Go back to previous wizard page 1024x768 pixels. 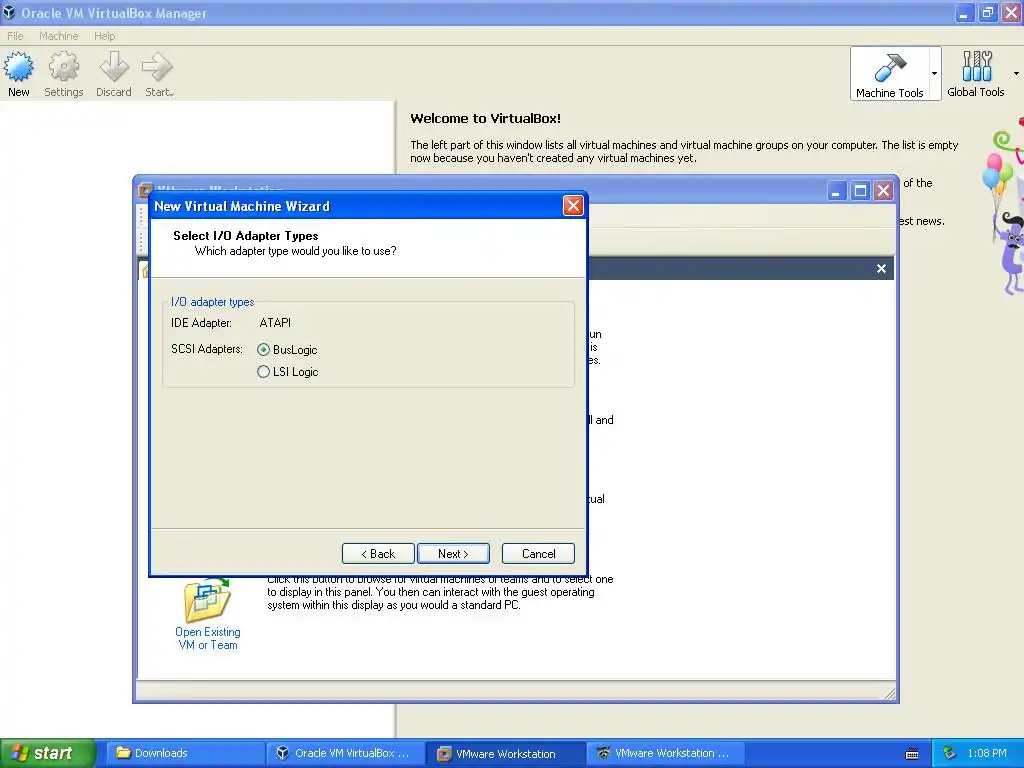coord(378,554)
